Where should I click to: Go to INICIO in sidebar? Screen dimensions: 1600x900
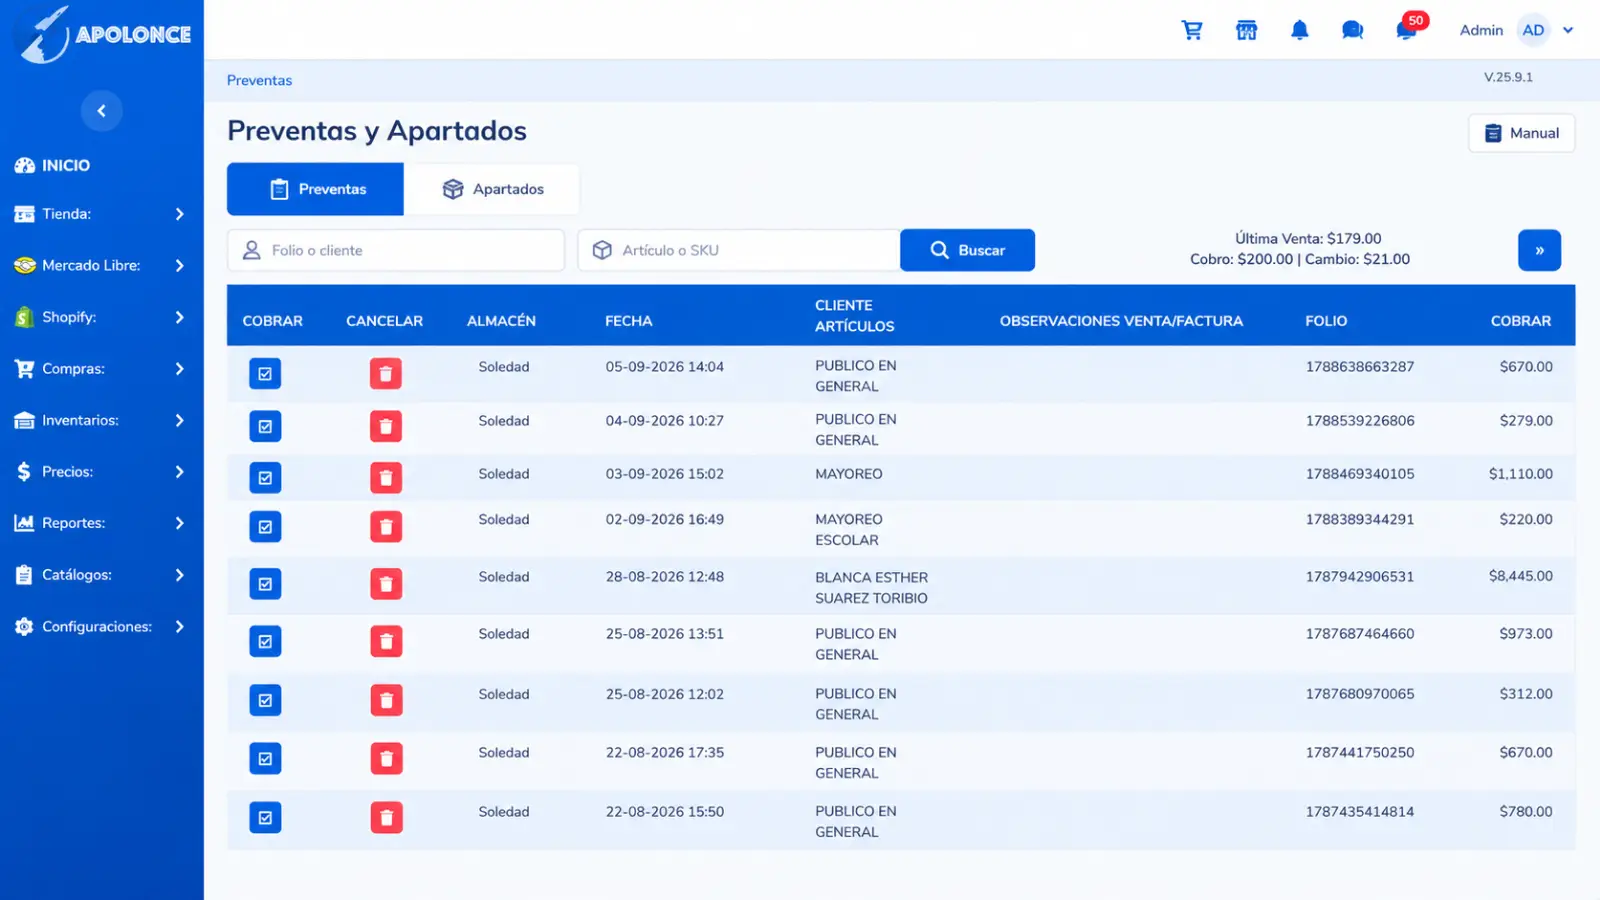pos(66,165)
